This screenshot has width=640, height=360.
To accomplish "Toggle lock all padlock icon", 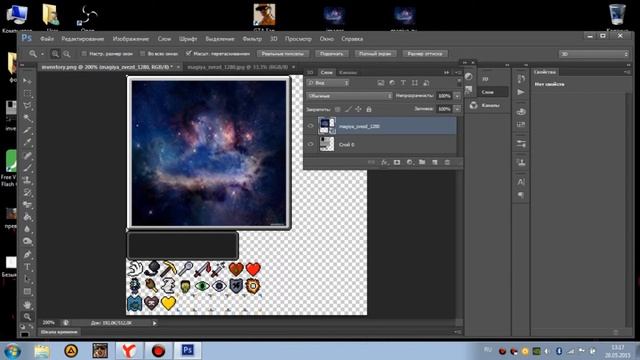I will click(x=369, y=109).
